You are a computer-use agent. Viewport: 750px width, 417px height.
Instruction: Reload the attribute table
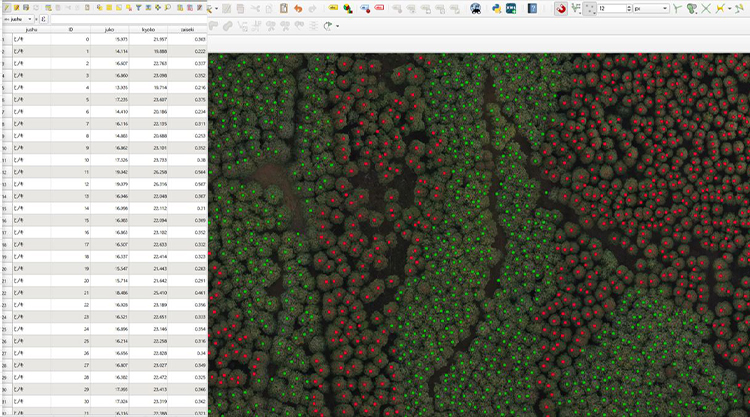tap(36, 8)
